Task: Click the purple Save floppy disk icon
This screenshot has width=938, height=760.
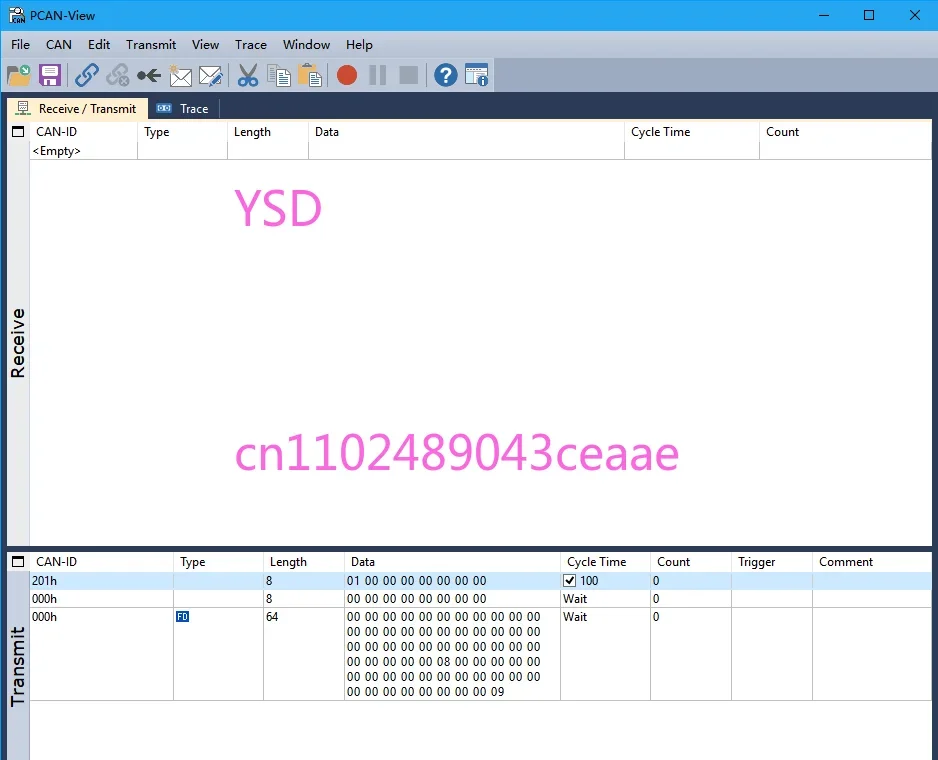Action: point(50,75)
